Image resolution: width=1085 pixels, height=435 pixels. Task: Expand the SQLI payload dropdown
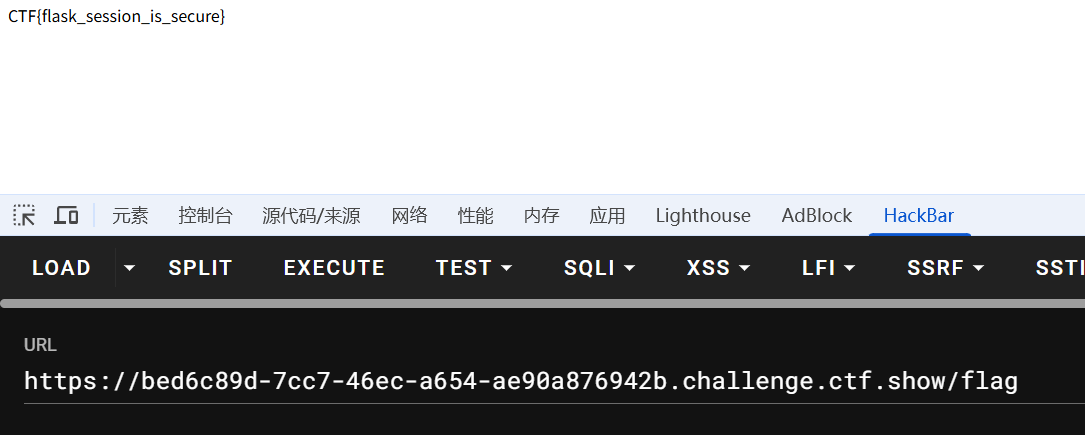click(600, 268)
